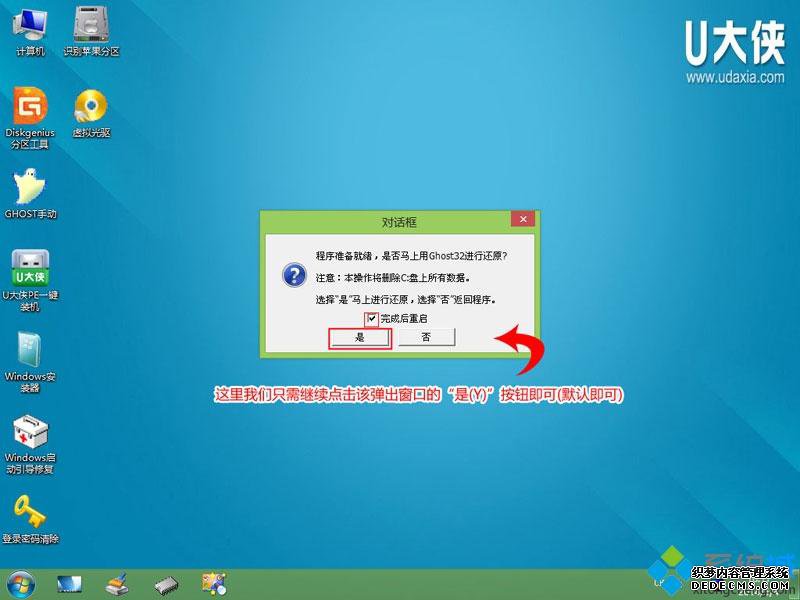Open the 计算机 desktop icon
This screenshot has height=600, width=800.
coord(30,31)
